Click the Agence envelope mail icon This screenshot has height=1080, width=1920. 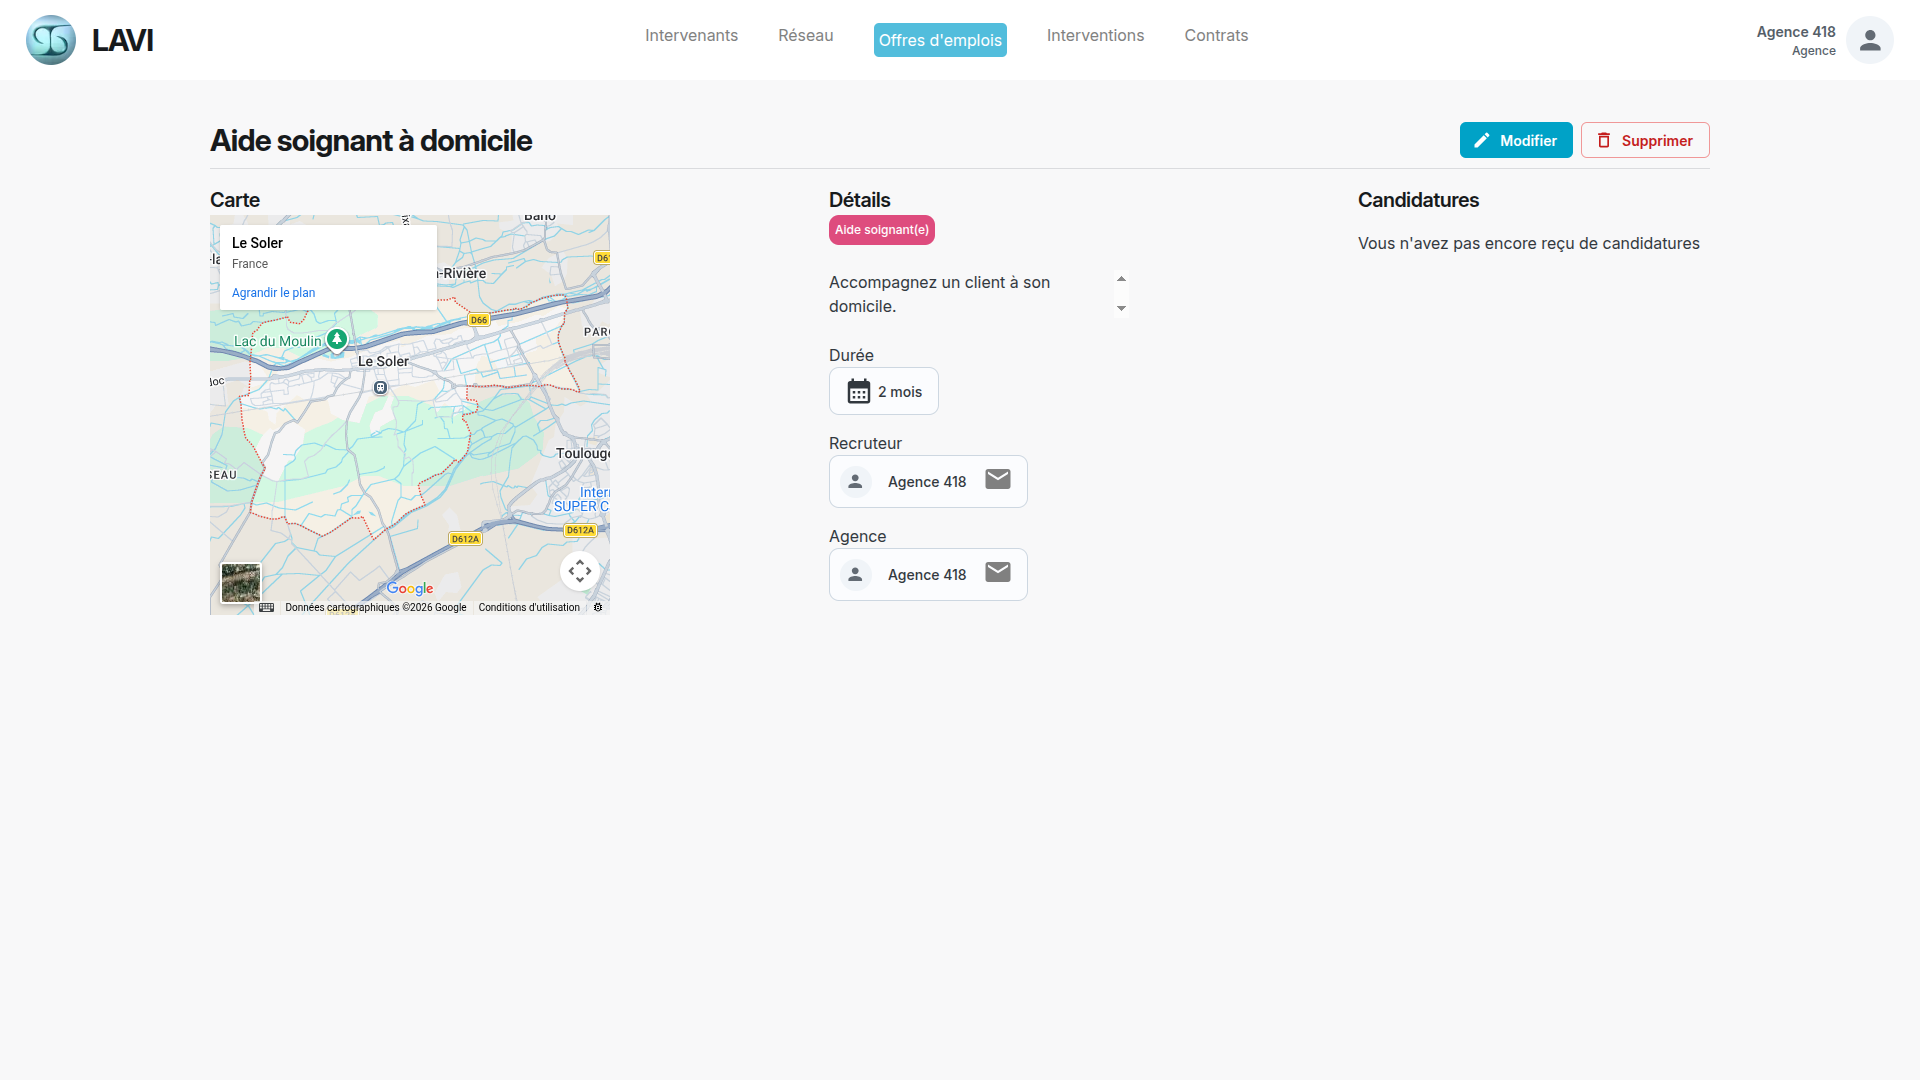tap(997, 573)
